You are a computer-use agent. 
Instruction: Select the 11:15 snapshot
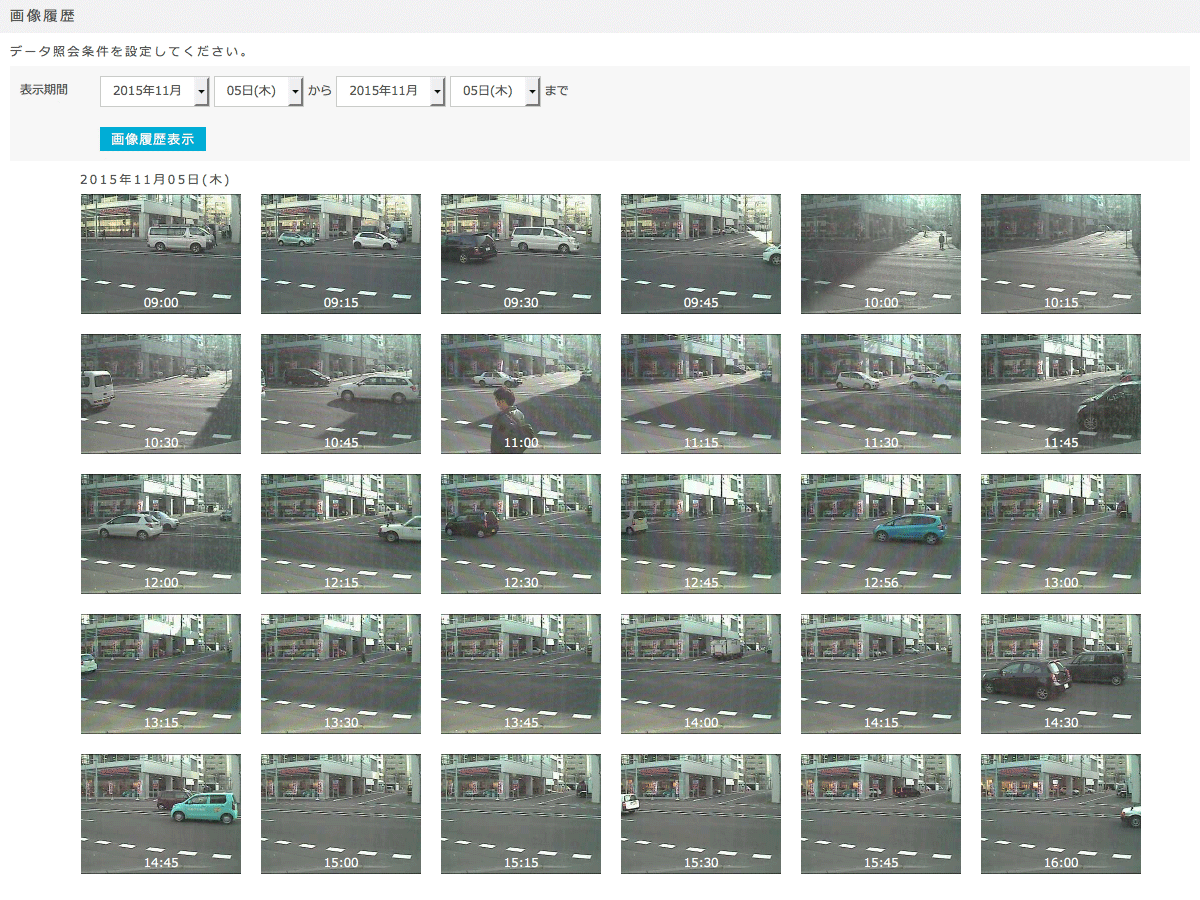[701, 394]
